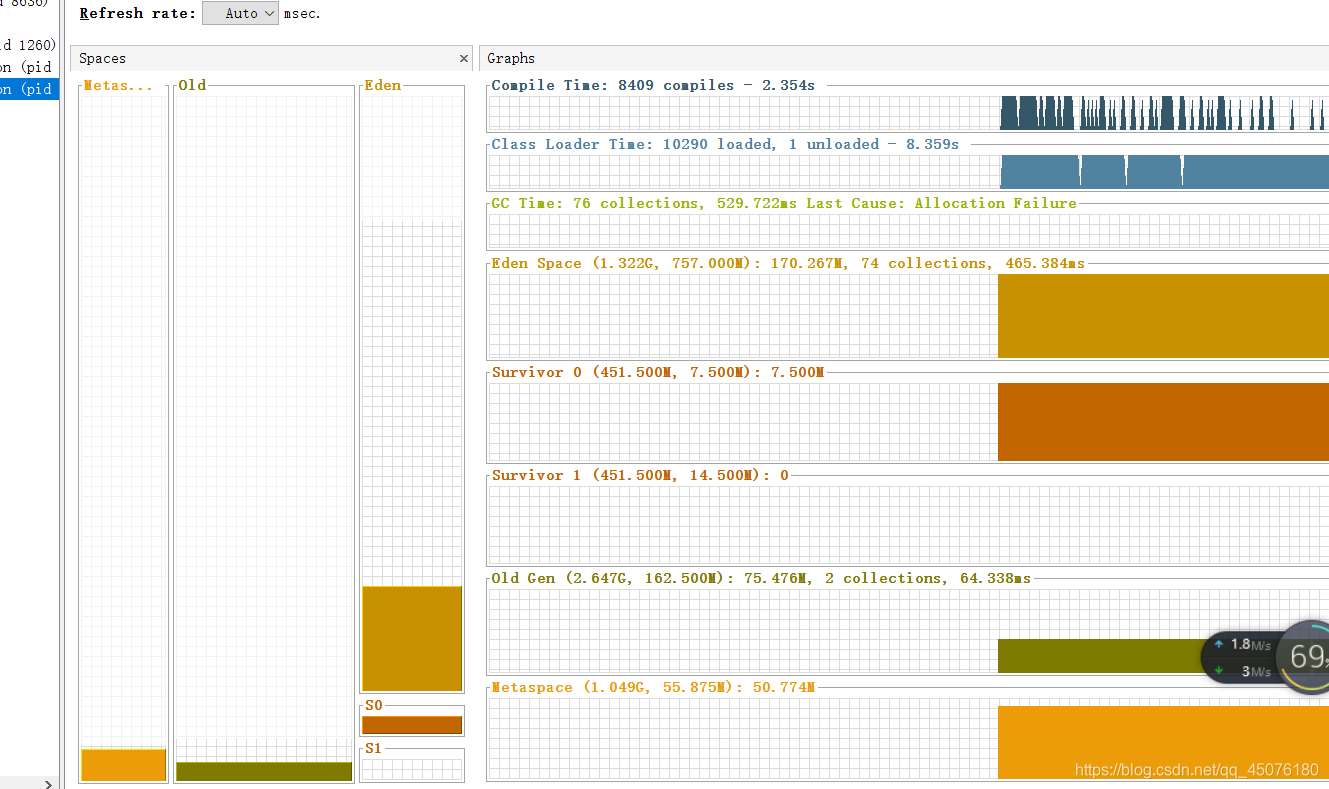Click the Eden usage bar in Spaces
This screenshot has width=1329, height=789.
[412, 638]
